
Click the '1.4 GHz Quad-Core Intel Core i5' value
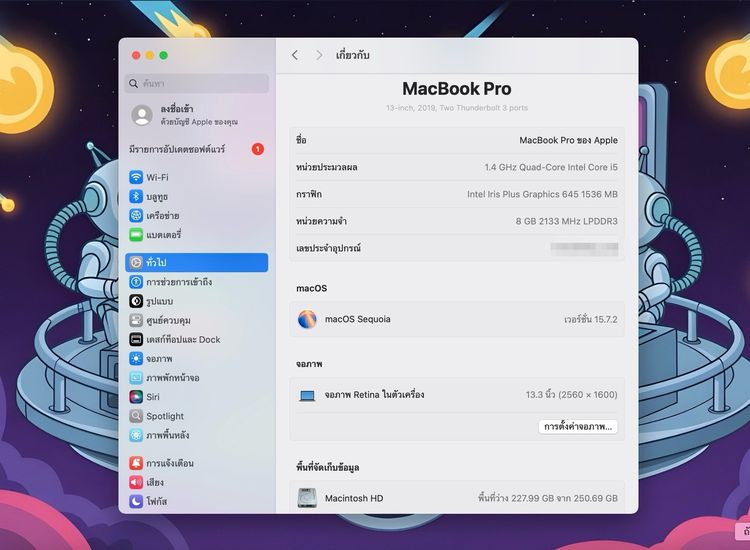(x=551, y=167)
